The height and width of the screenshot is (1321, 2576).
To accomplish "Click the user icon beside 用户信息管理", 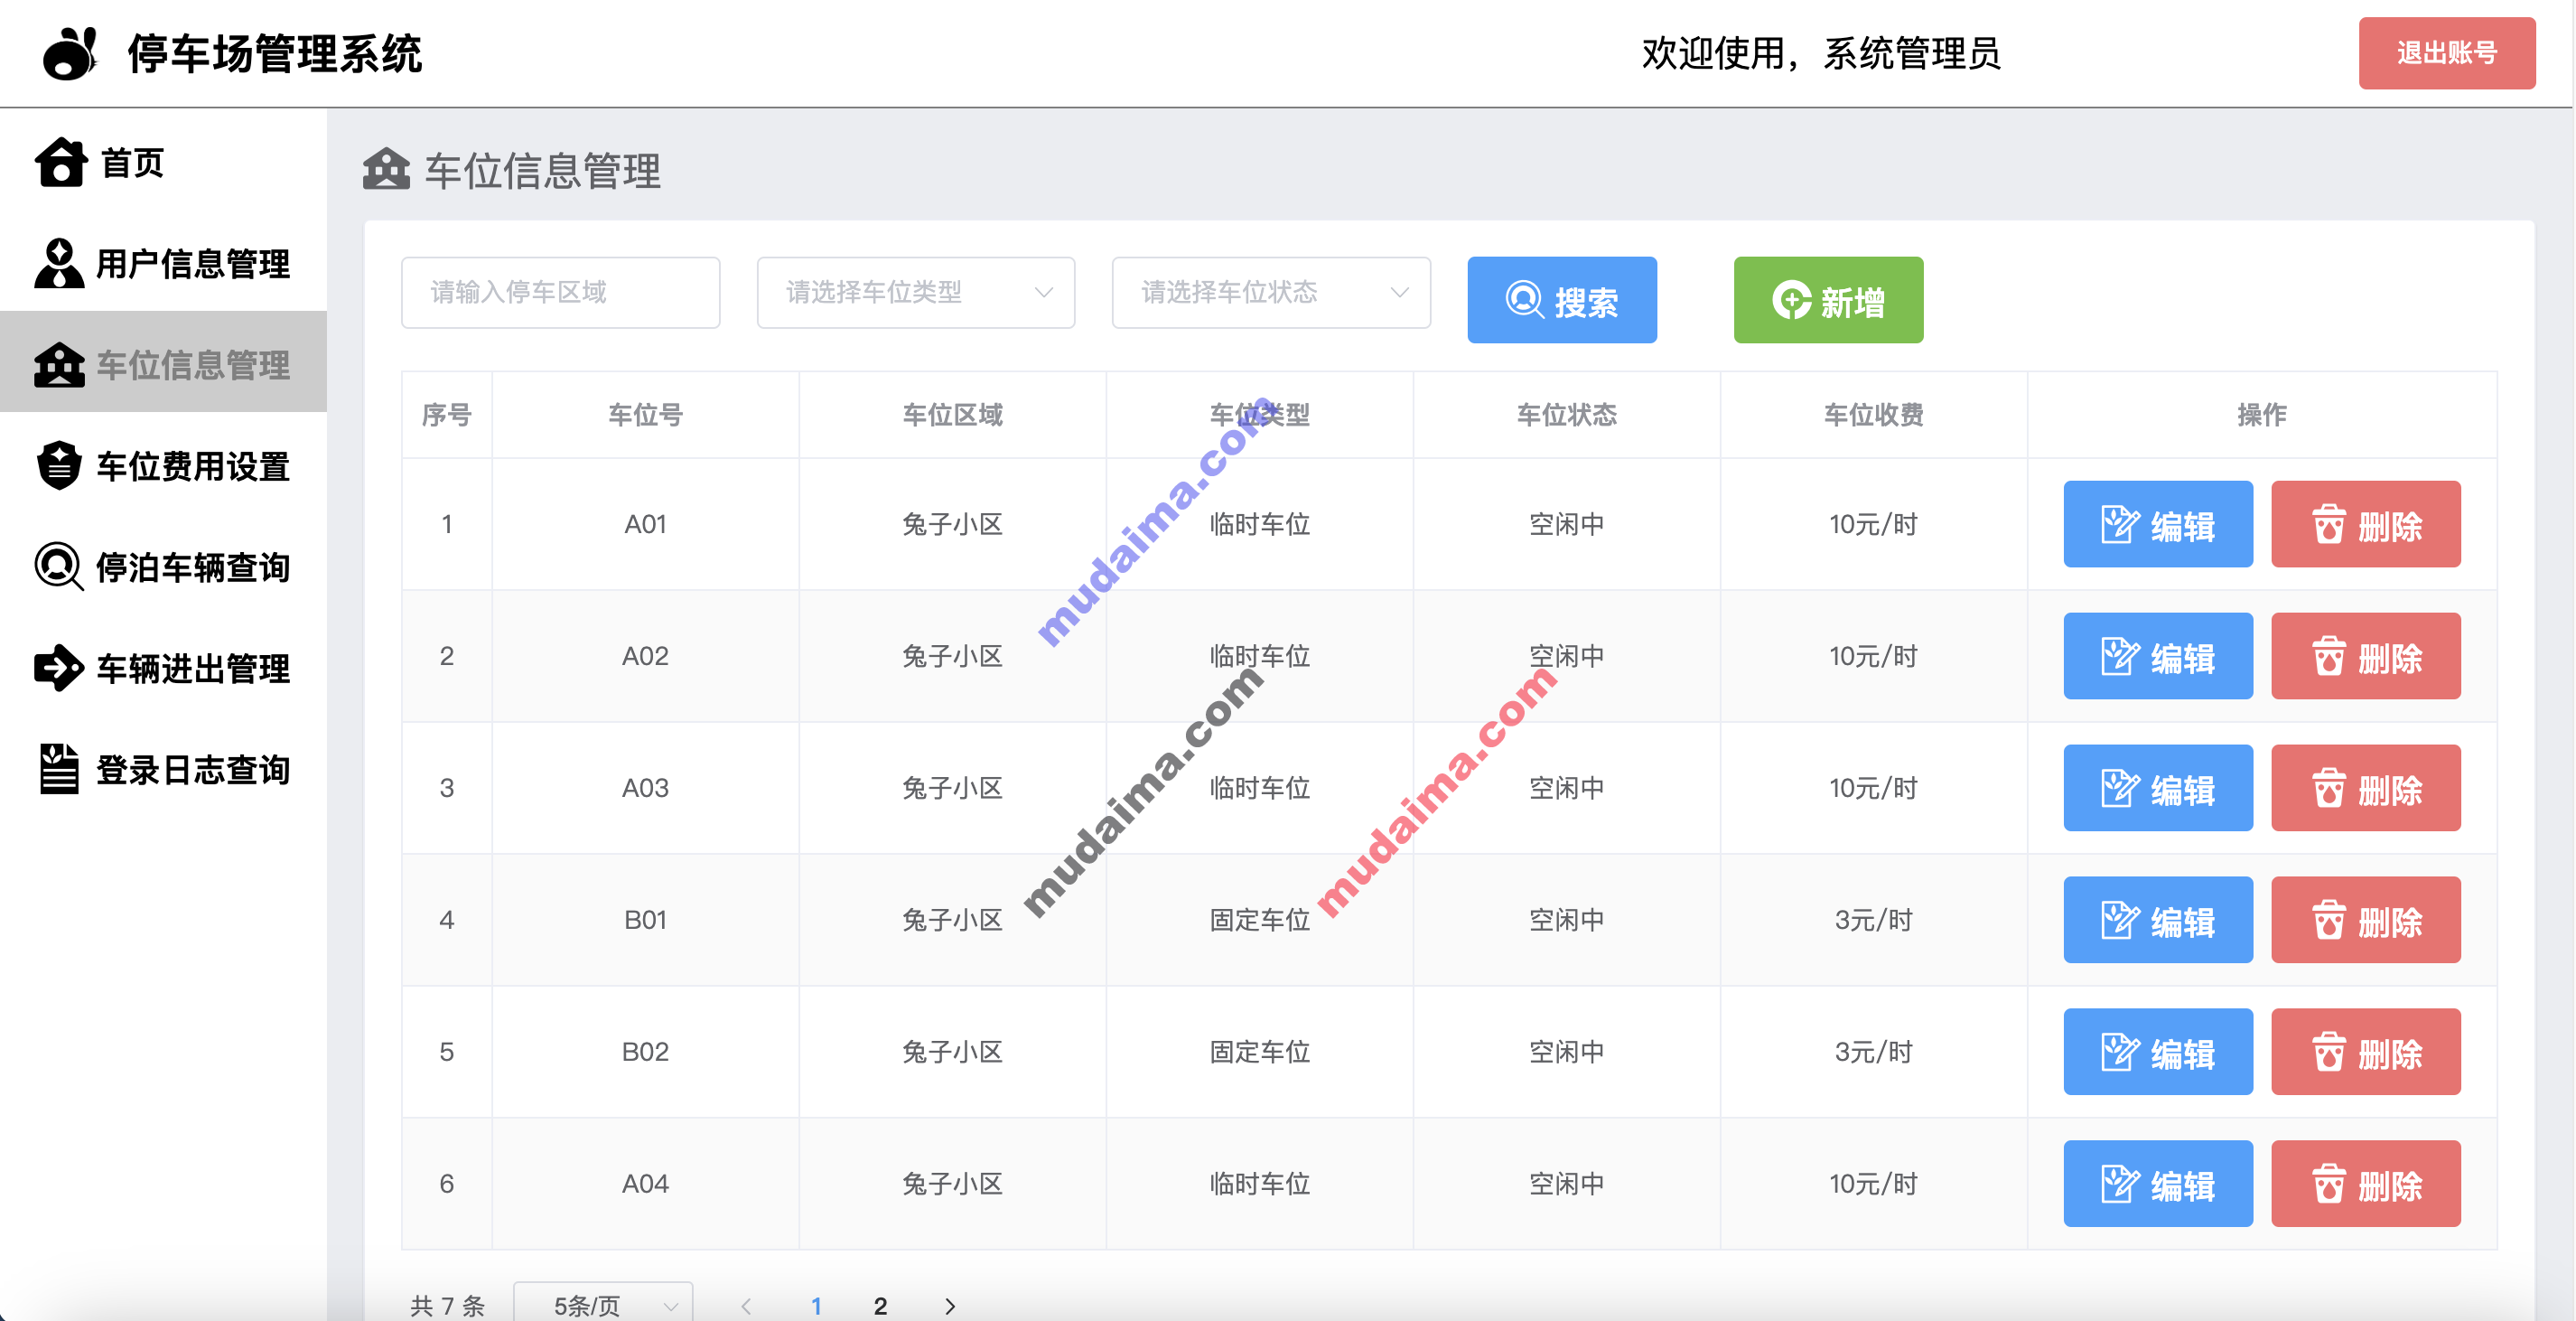I will click(60, 263).
